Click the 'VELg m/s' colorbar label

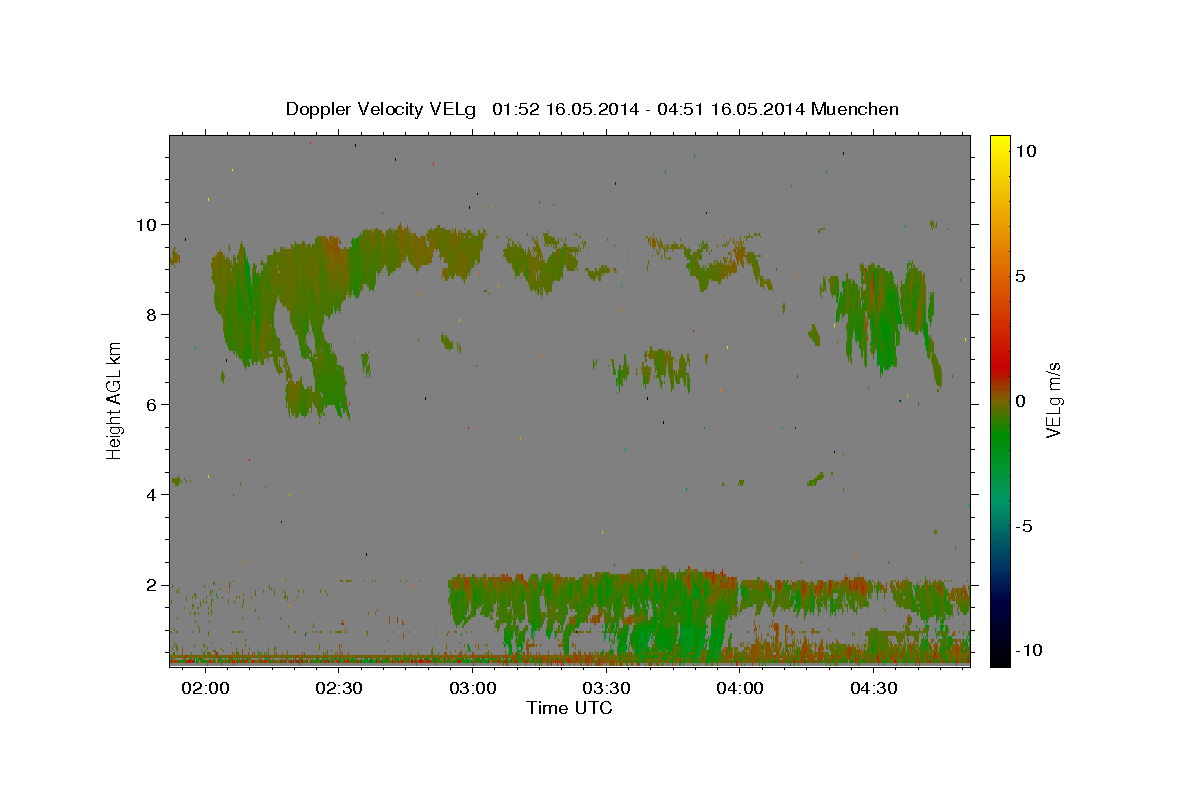[1054, 398]
